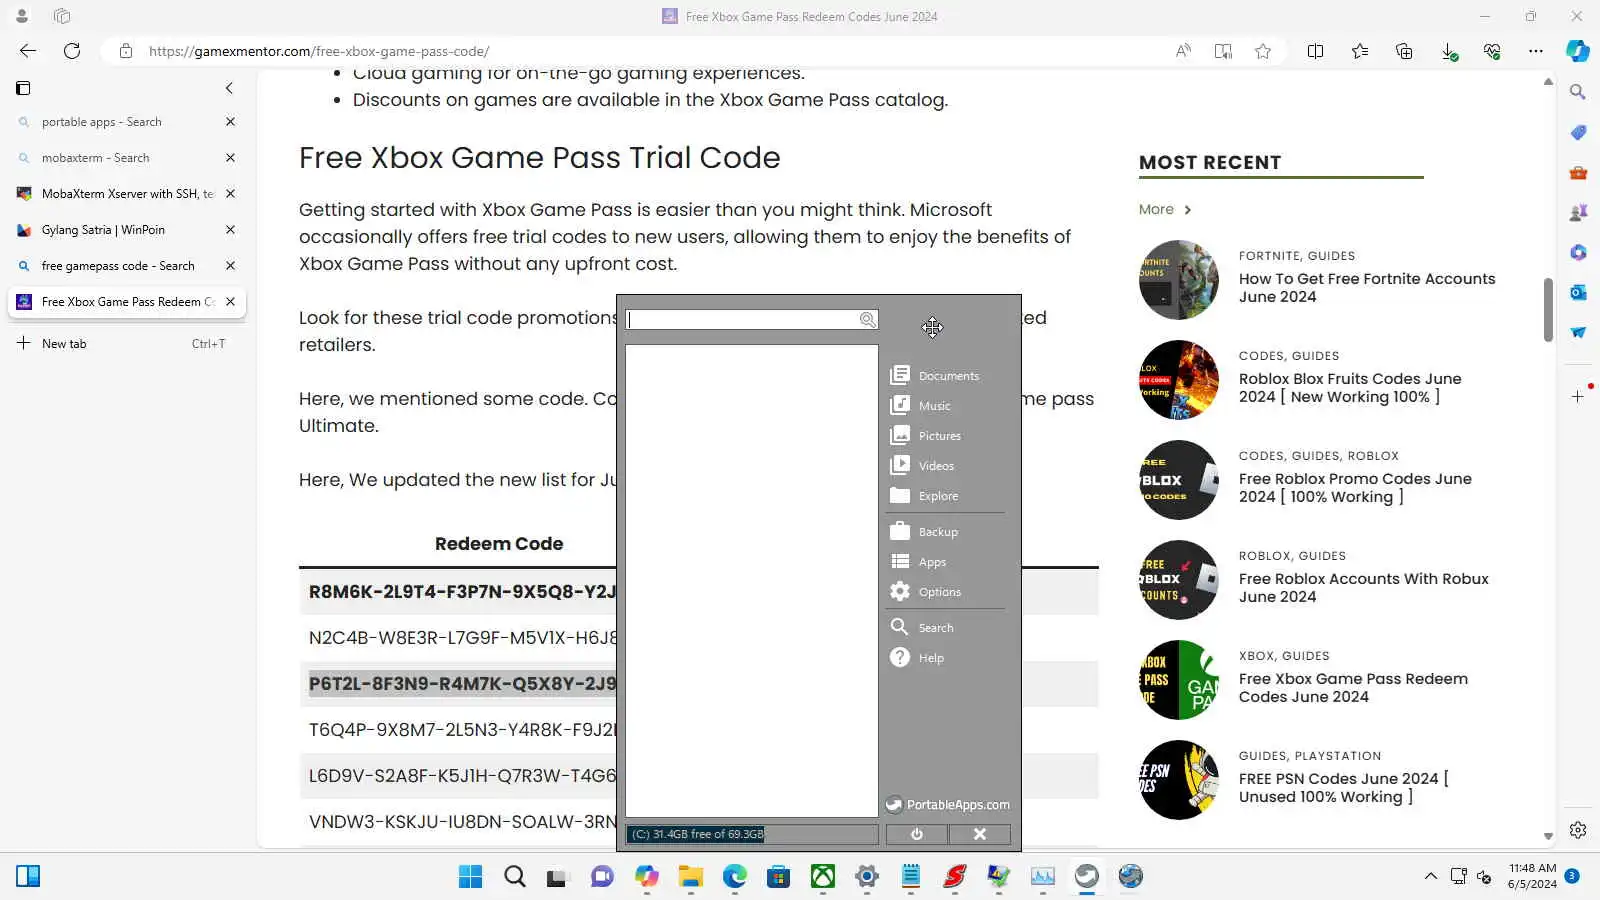Open 'How To Get Free Fortnite Accounts' article
The height and width of the screenshot is (900, 1600).
pyautogui.click(x=1367, y=288)
